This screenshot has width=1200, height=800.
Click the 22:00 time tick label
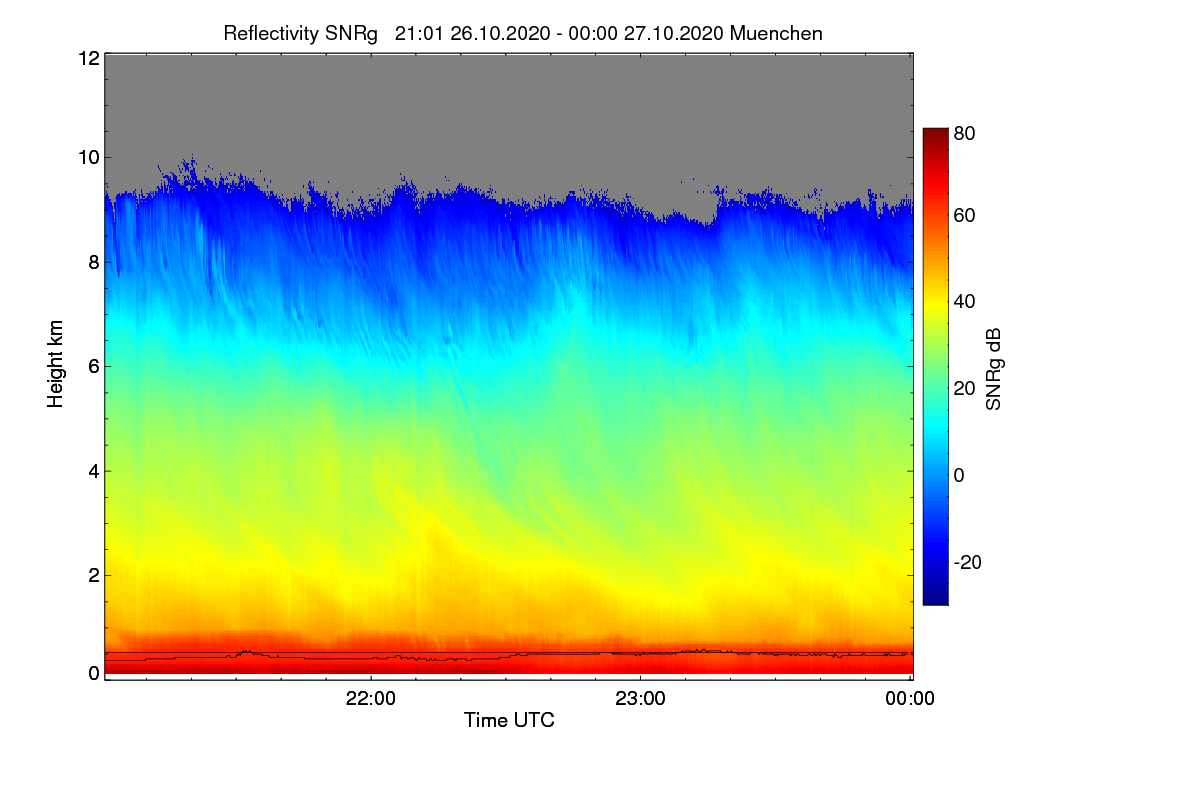tap(370, 699)
